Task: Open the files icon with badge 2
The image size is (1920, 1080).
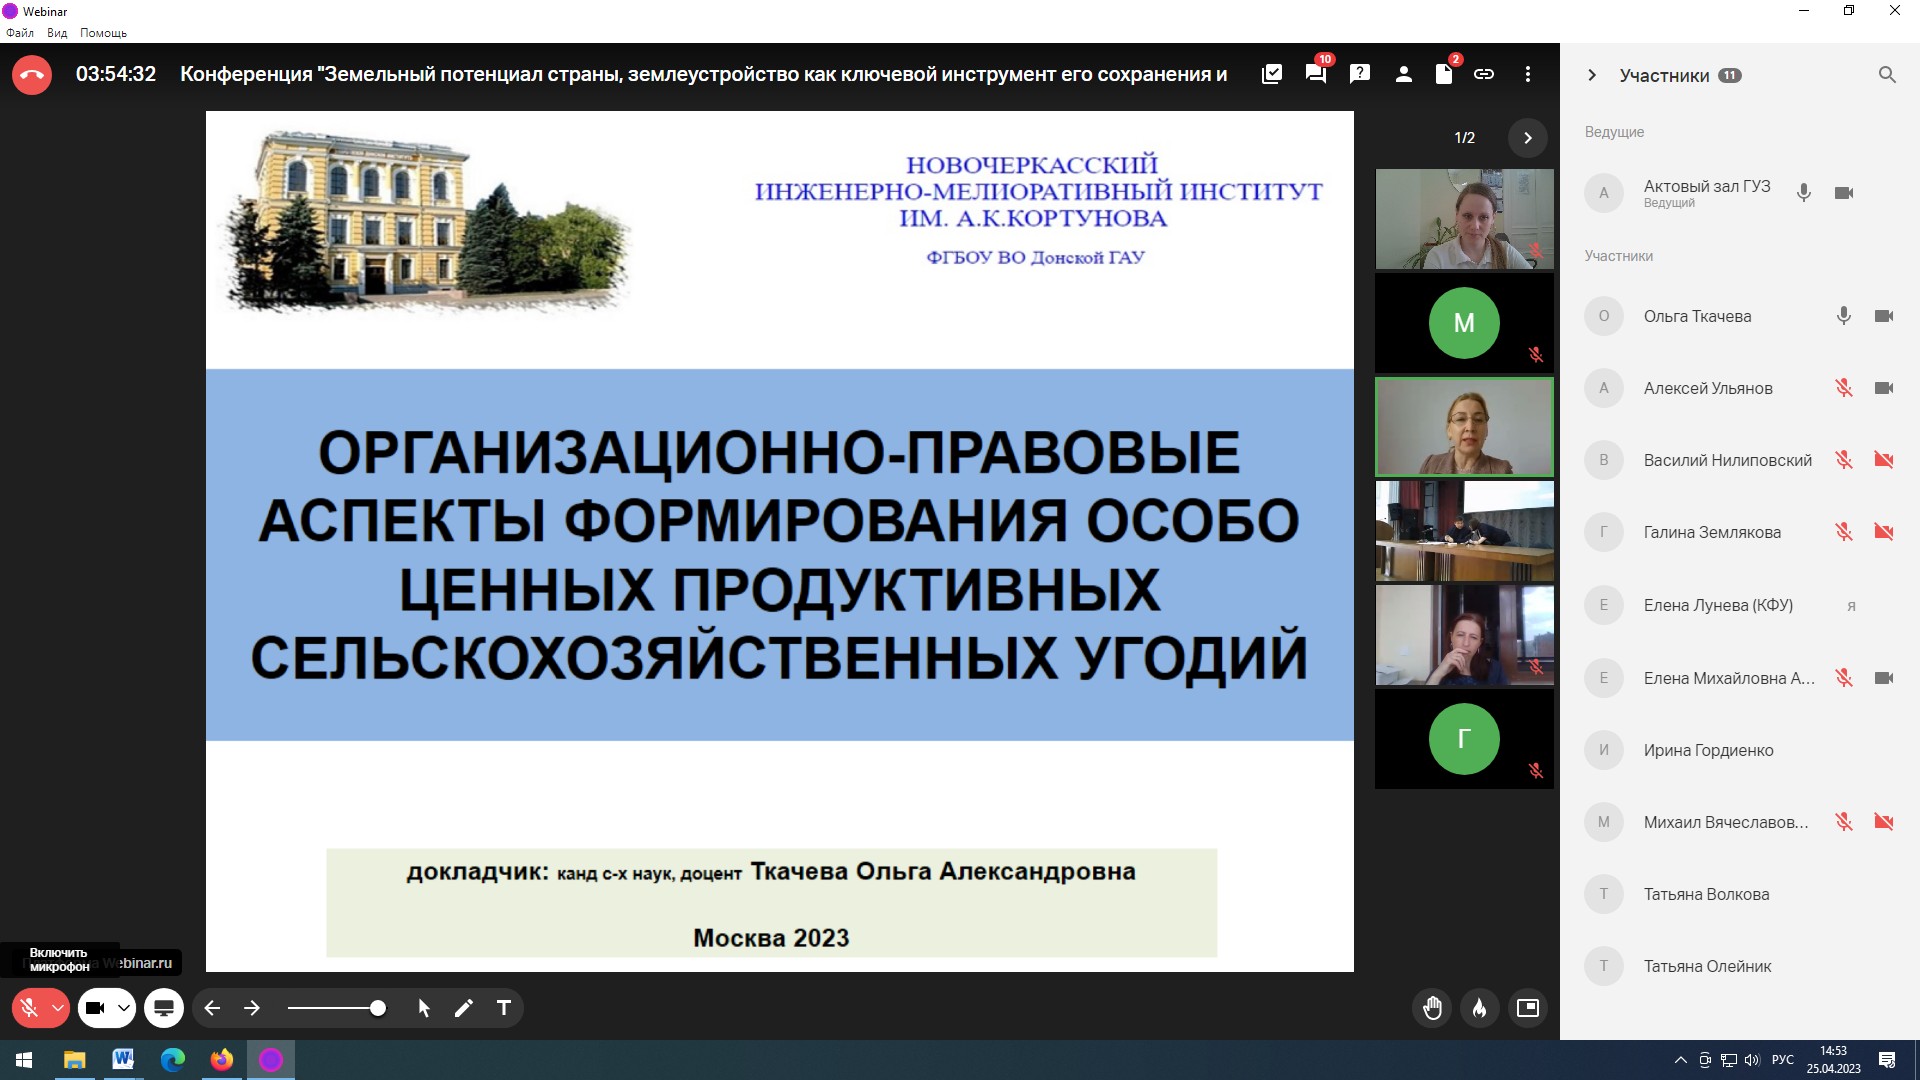Action: pyautogui.click(x=1443, y=74)
